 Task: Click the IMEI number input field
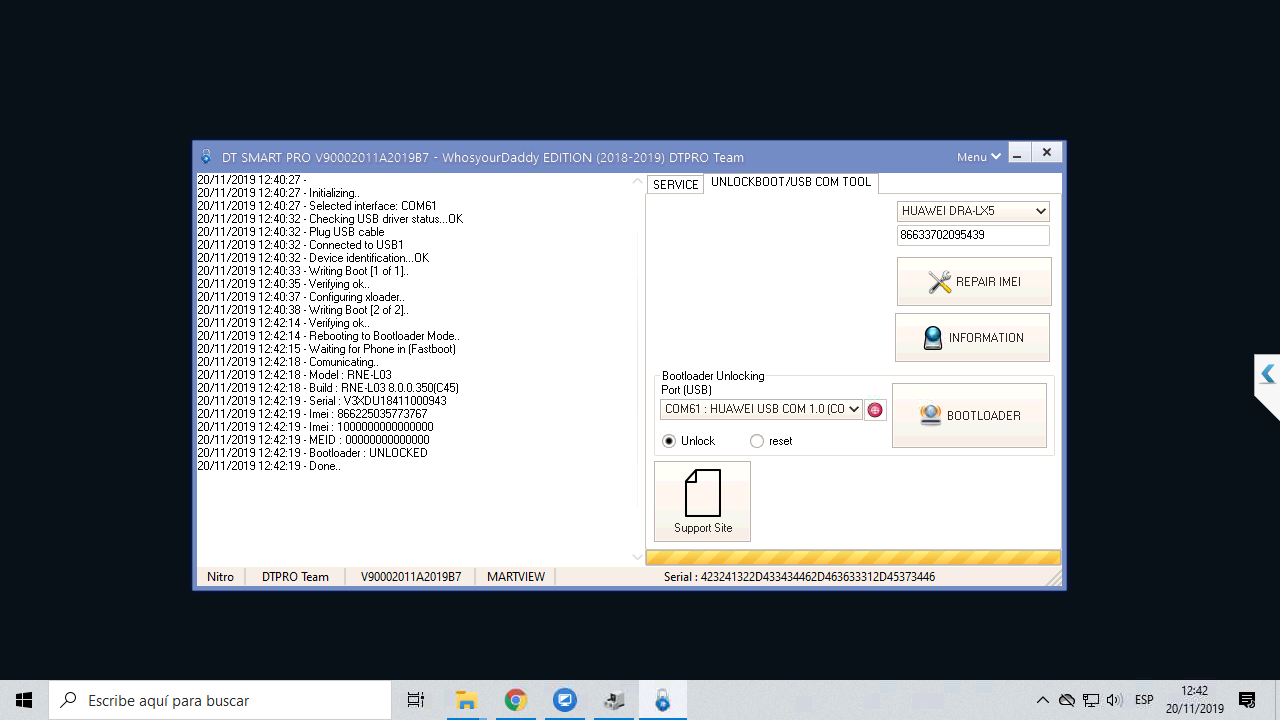[x=974, y=235]
